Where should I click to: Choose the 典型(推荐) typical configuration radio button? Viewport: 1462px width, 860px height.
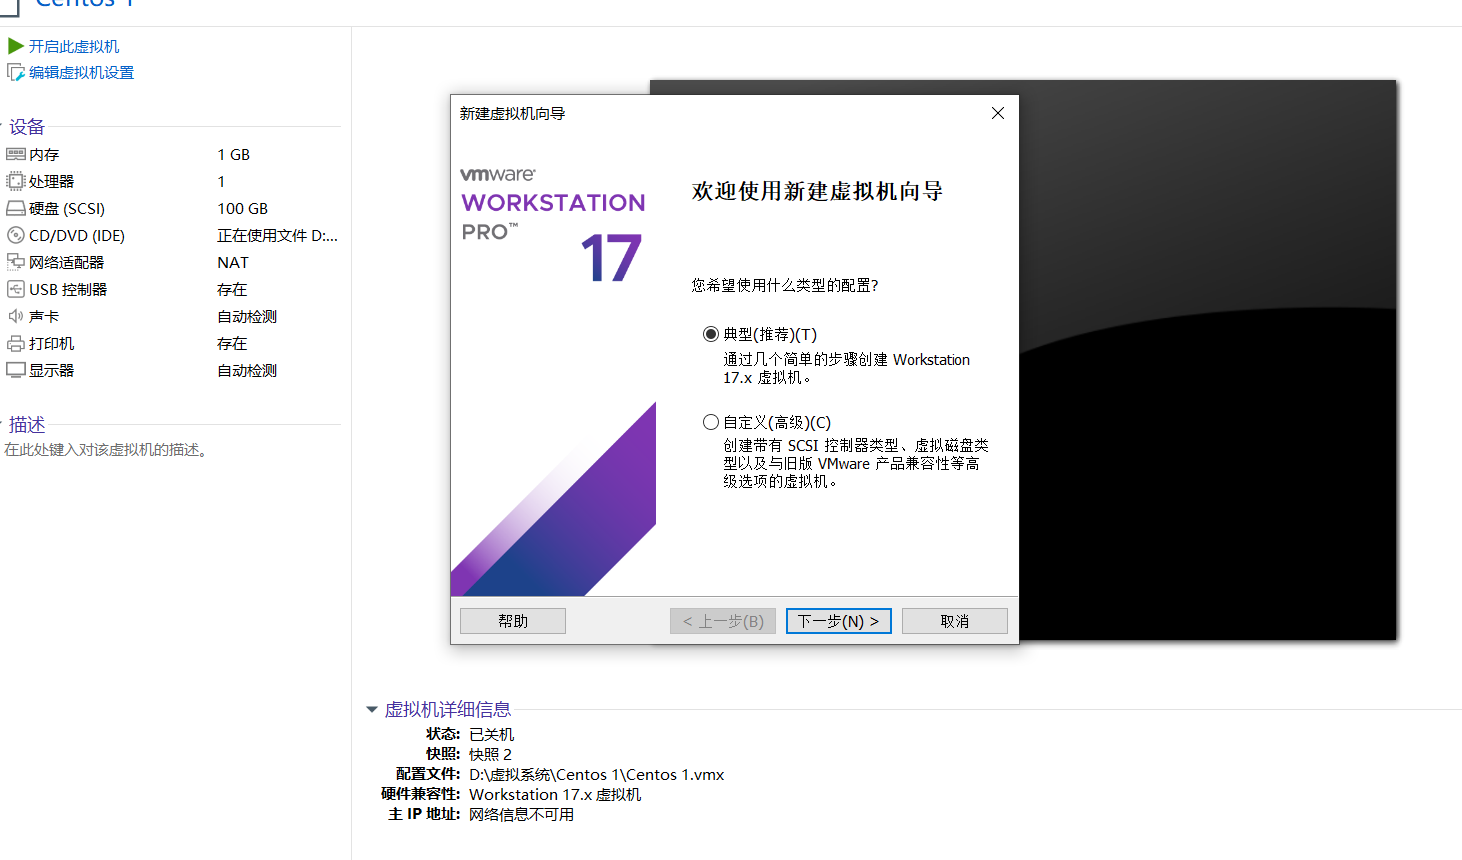coord(711,334)
